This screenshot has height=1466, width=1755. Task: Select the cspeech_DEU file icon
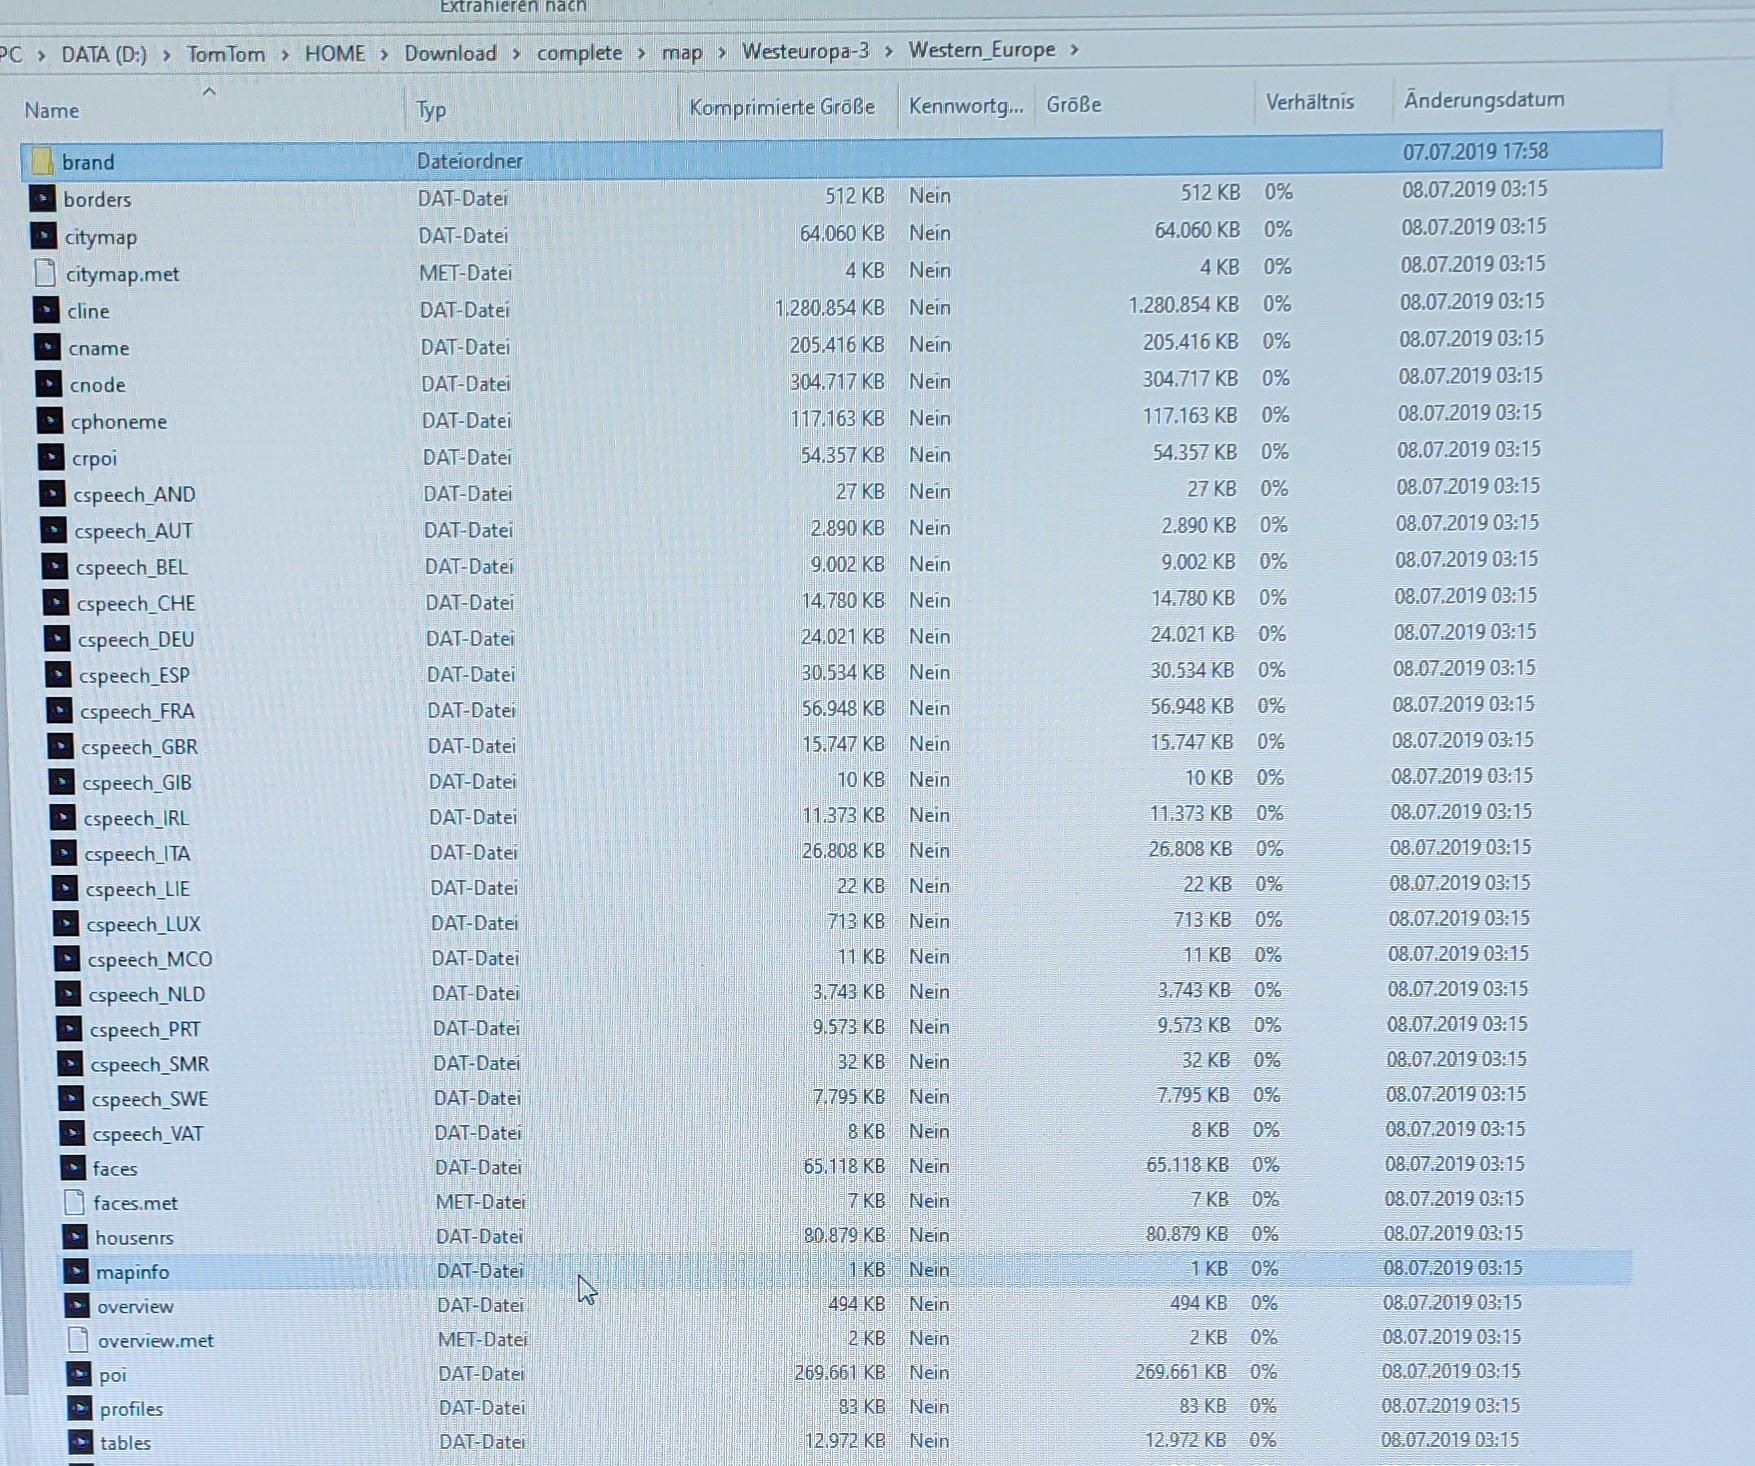pyautogui.click(x=57, y=639)
